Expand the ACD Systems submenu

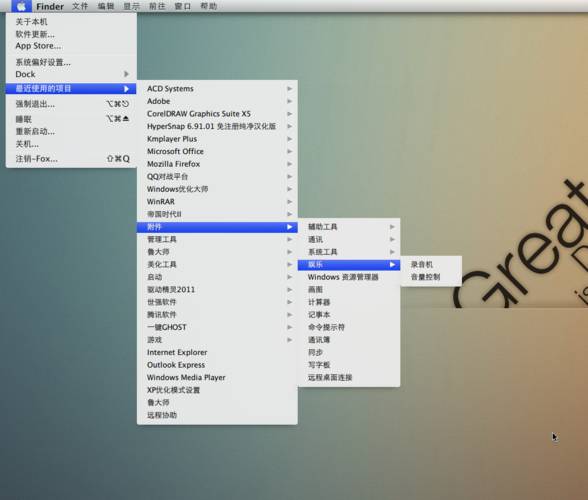click(217, 89)
